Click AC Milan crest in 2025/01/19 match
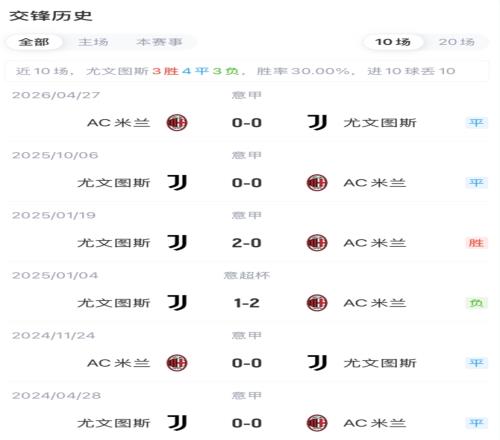The width and height of the screenshot is (500, 440). click(x=317, y=243)
